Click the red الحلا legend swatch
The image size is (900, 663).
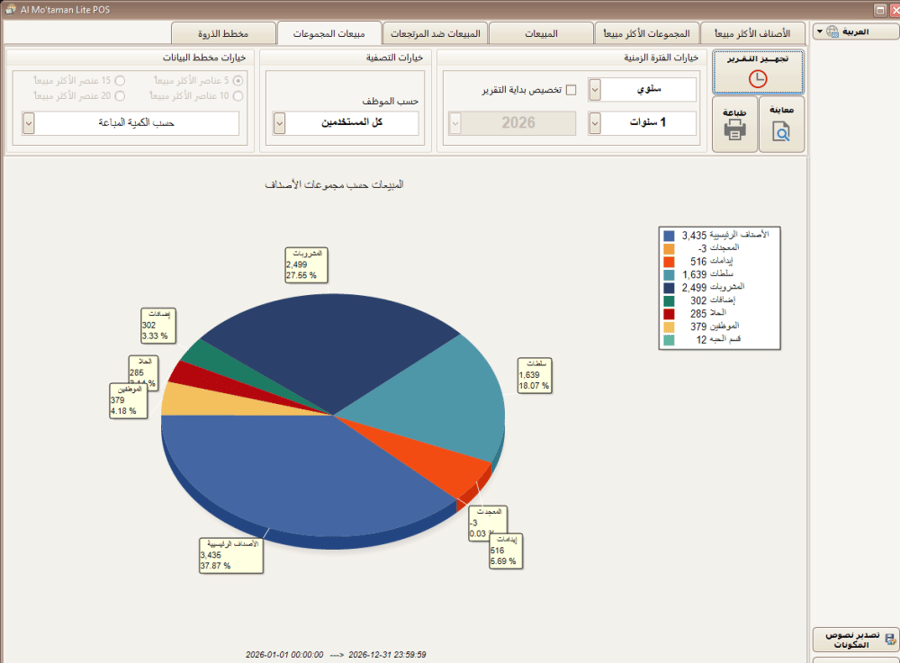[x=669, y=314]
